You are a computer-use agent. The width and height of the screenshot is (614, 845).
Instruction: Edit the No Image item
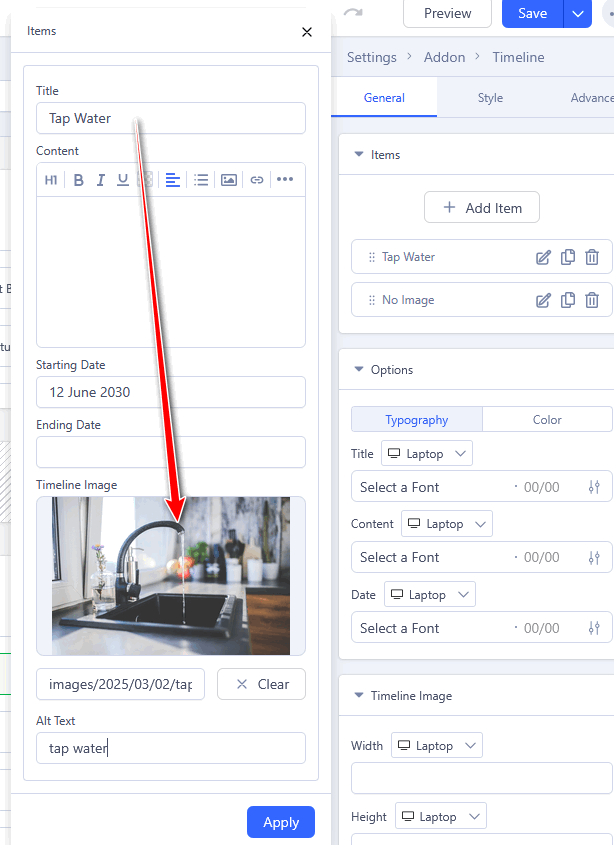click(543, 300)
